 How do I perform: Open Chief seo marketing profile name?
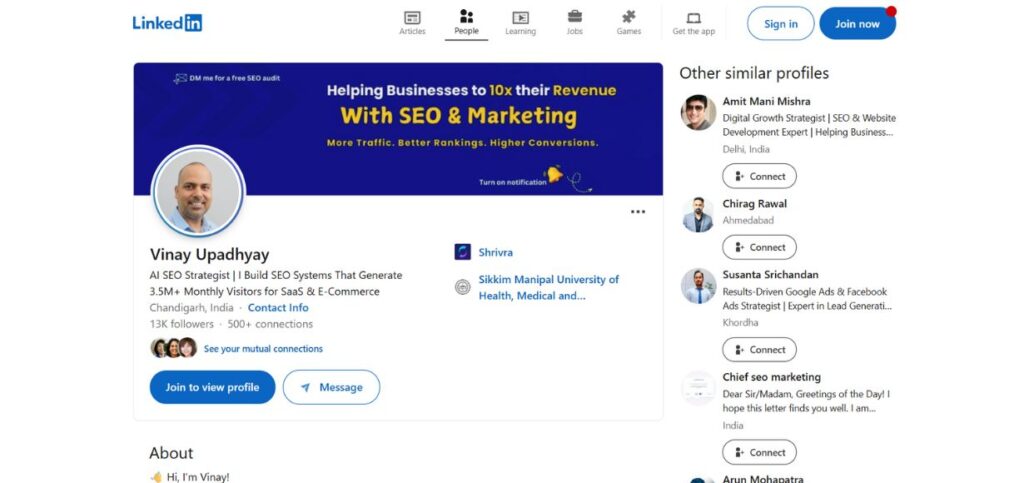(771, 377)
